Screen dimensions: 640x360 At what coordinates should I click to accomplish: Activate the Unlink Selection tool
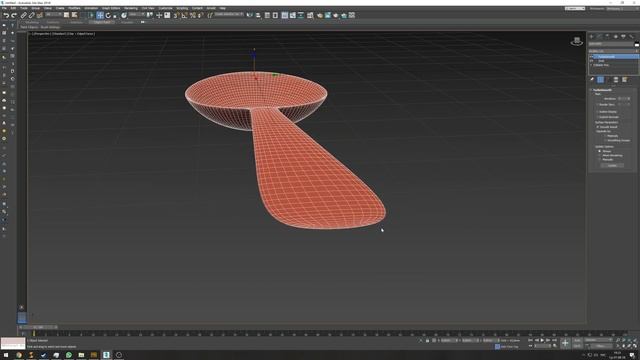31,15
